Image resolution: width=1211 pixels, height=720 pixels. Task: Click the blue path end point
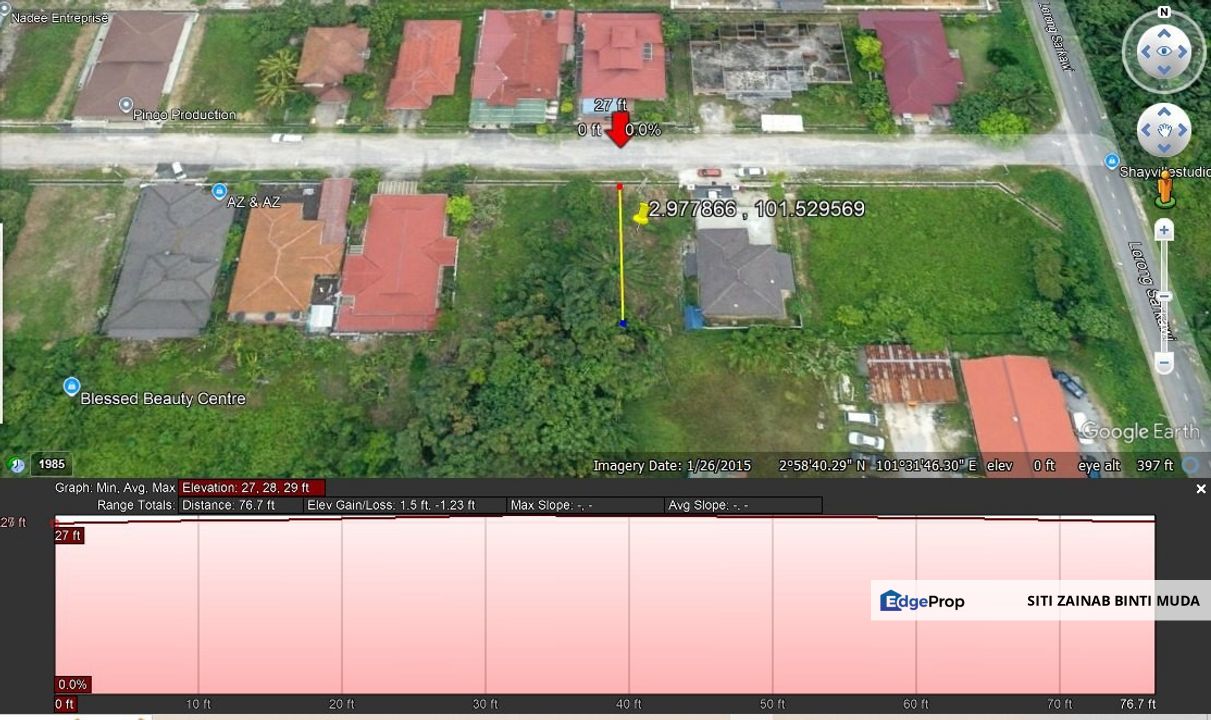point(623,324)
